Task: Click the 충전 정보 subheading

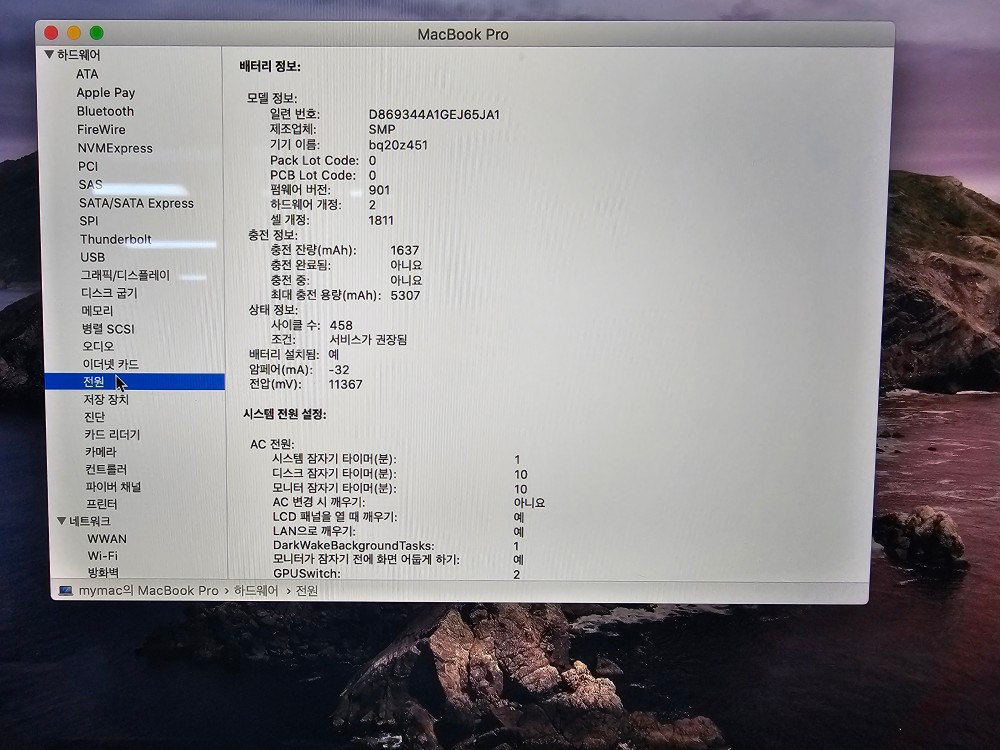Action: pyautogui.click(x=273, y=235)
